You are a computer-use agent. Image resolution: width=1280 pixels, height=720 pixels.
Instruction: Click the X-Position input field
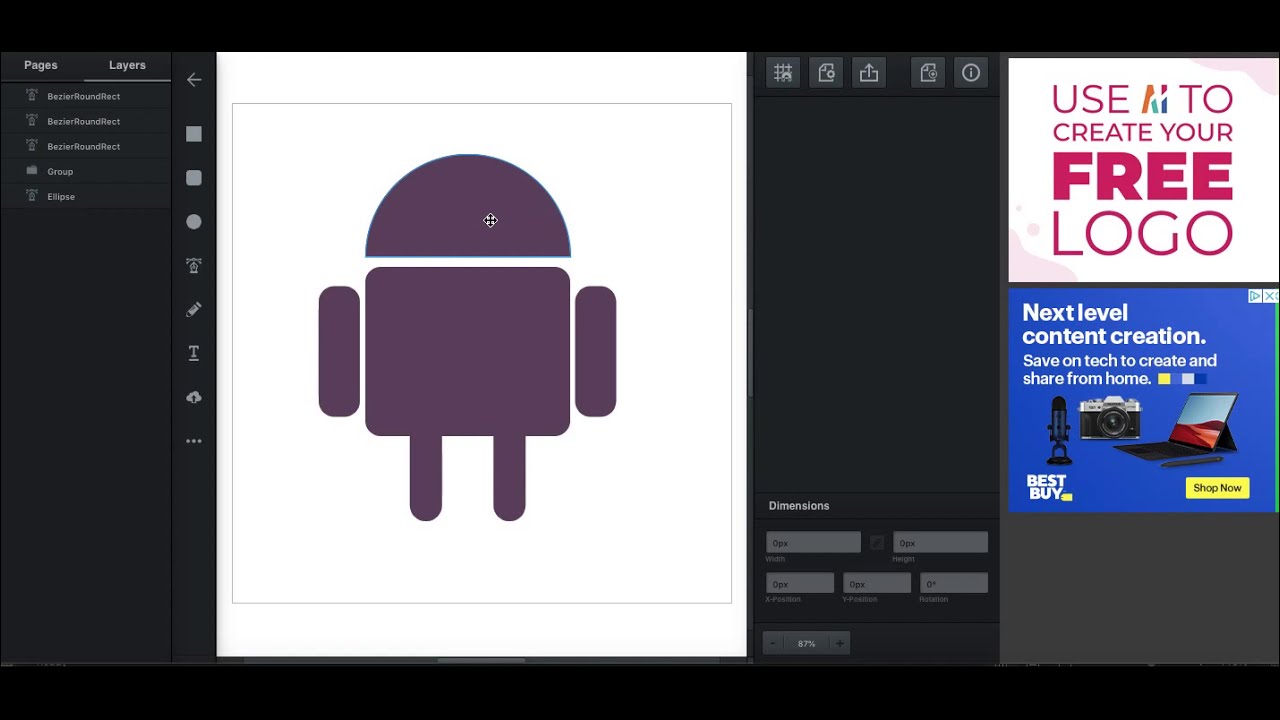pyautogui.click(x=800, y=584)
